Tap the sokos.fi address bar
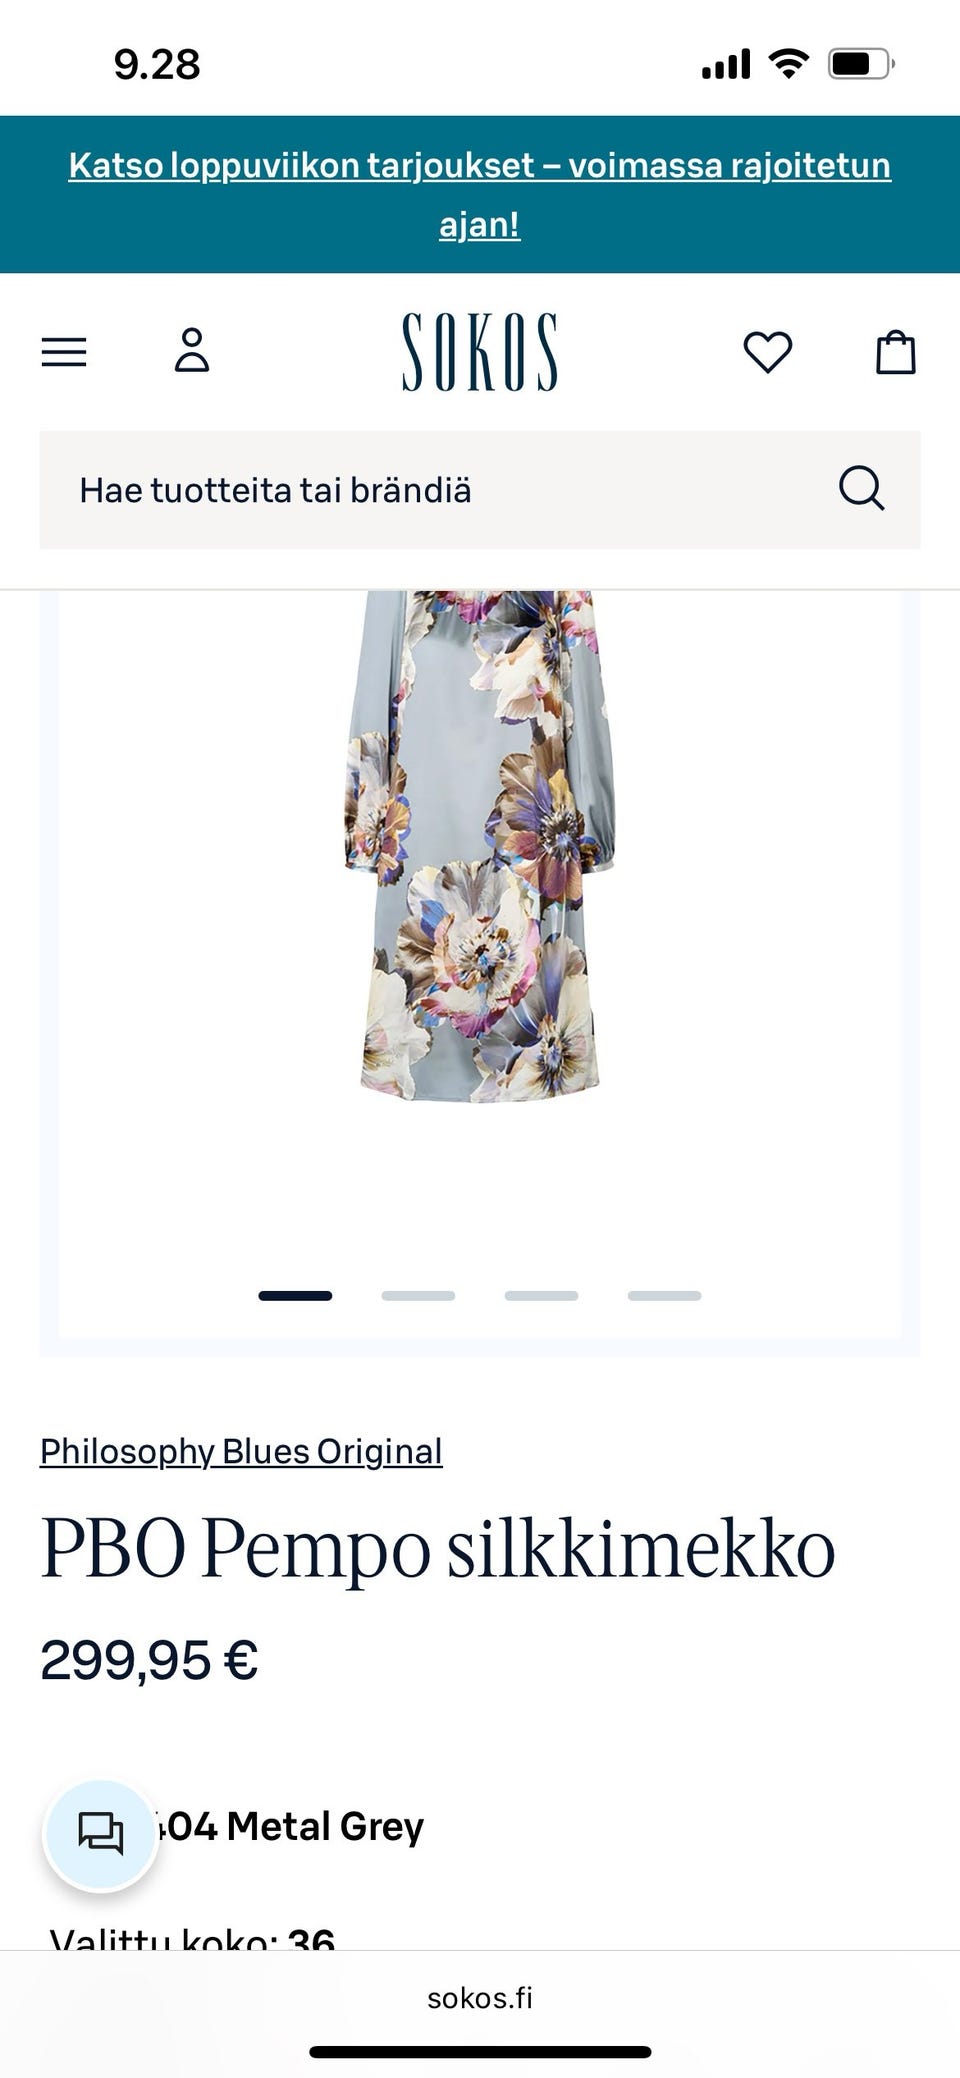Viewport: 960px width, 2078px height. click(480, 1998)
